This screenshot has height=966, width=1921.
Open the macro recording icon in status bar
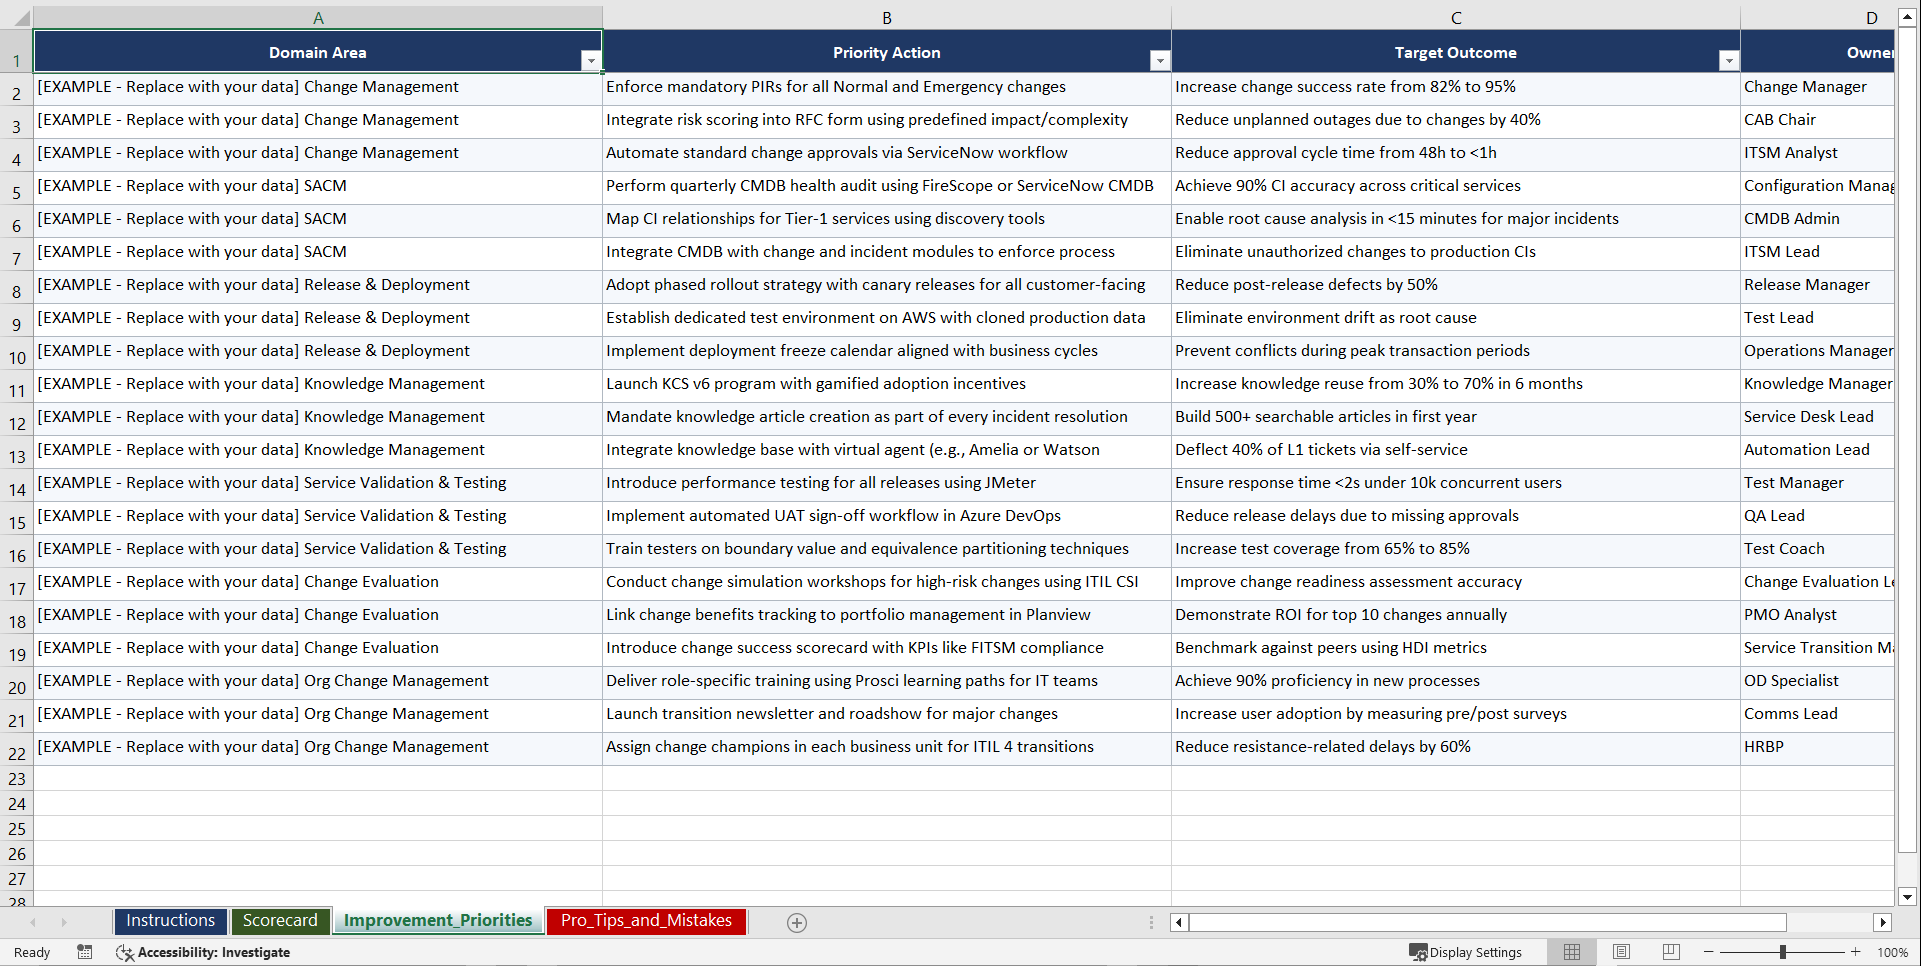click(x=85, y=952)
